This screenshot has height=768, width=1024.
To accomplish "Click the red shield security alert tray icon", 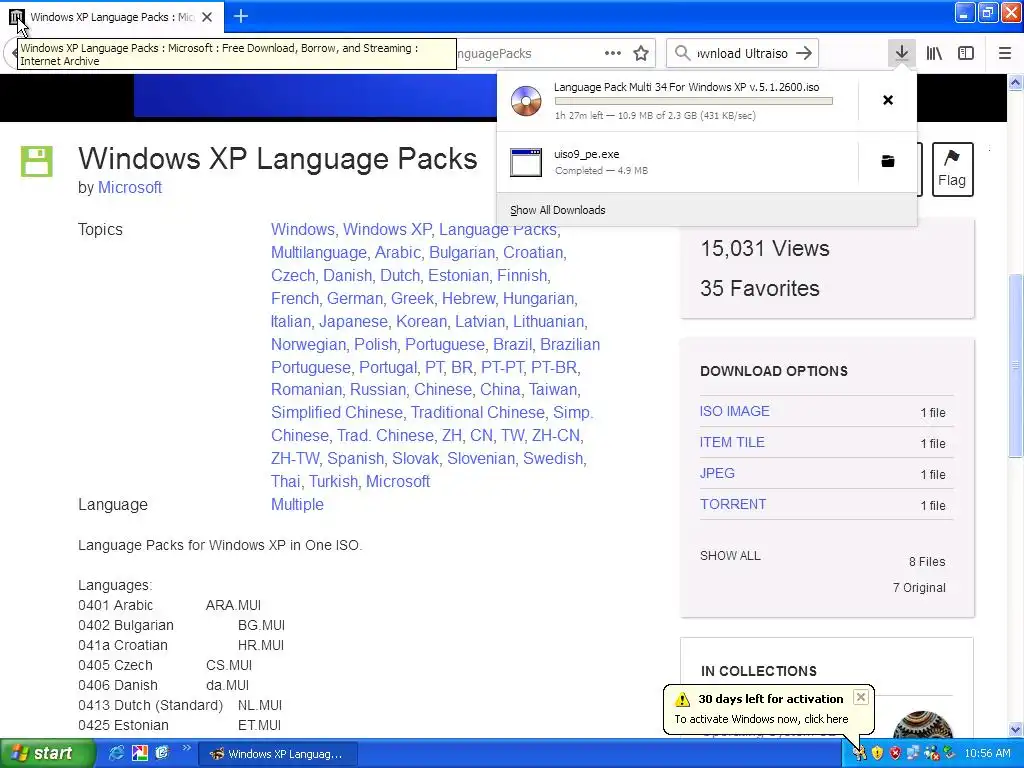I will pyautogui.click(x=895, y=754).
